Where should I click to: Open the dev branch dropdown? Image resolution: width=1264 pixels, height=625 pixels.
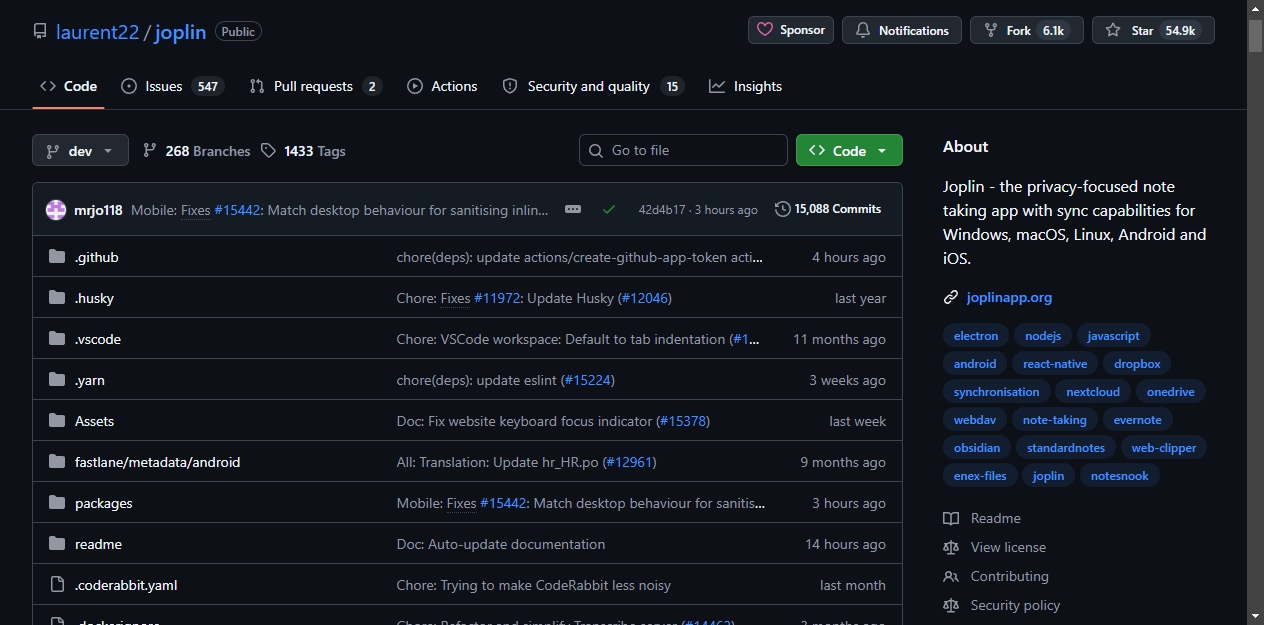(x=80, y=151)
